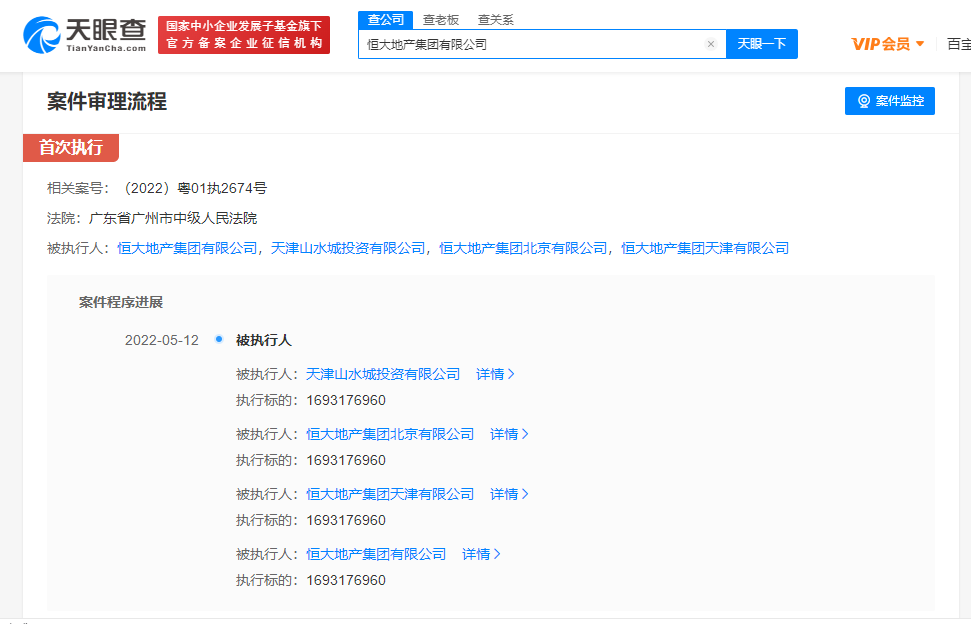Screen dimensions: 971x624
Task: Open 恒大地产集团有限公司 link in 案件程序进展
Action: point(376,555)
